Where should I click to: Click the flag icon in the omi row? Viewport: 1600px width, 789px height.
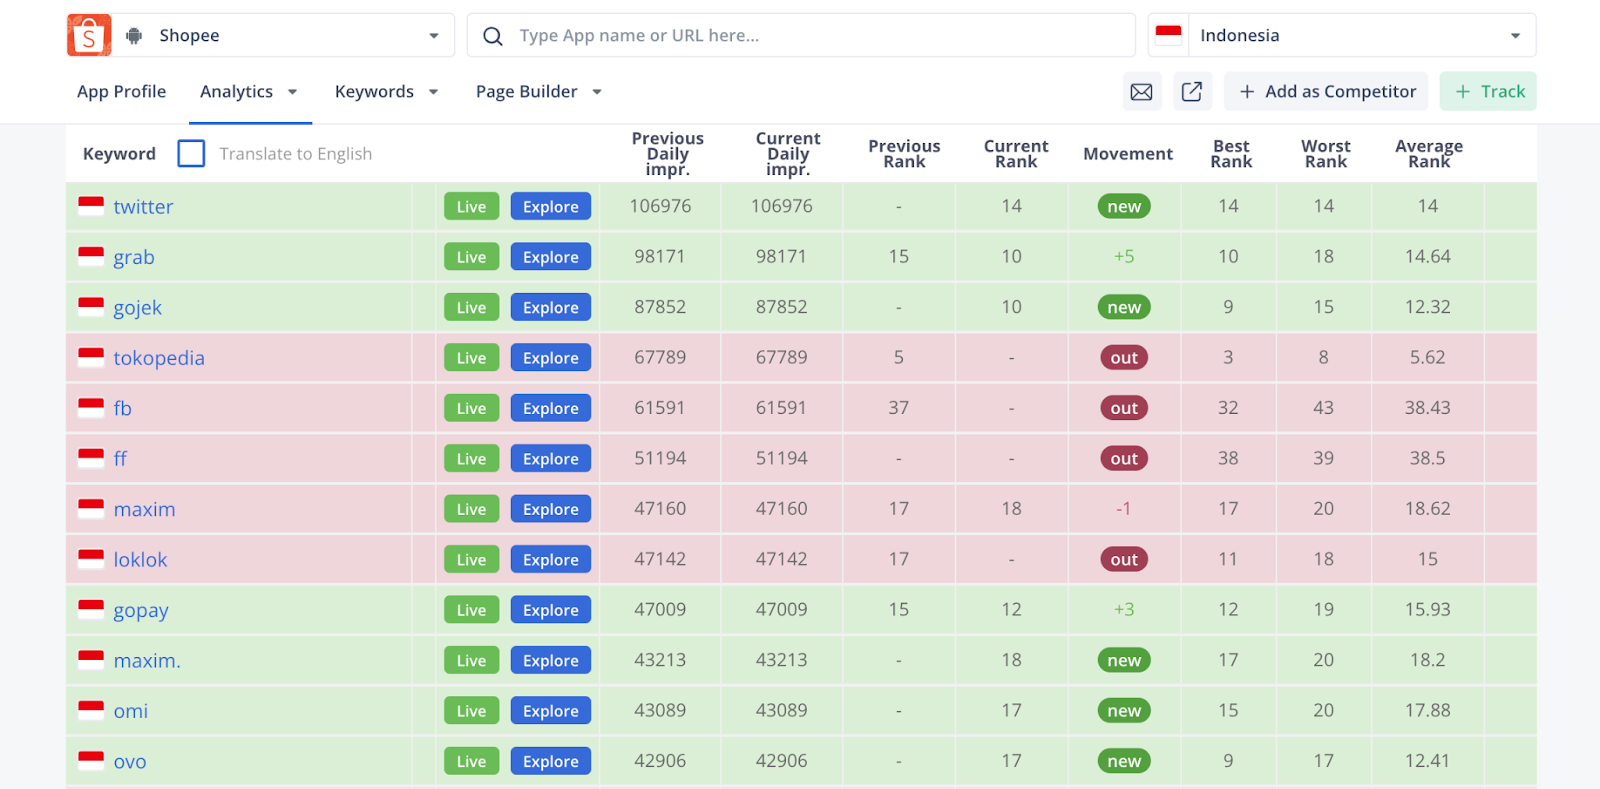click(91, 710)
